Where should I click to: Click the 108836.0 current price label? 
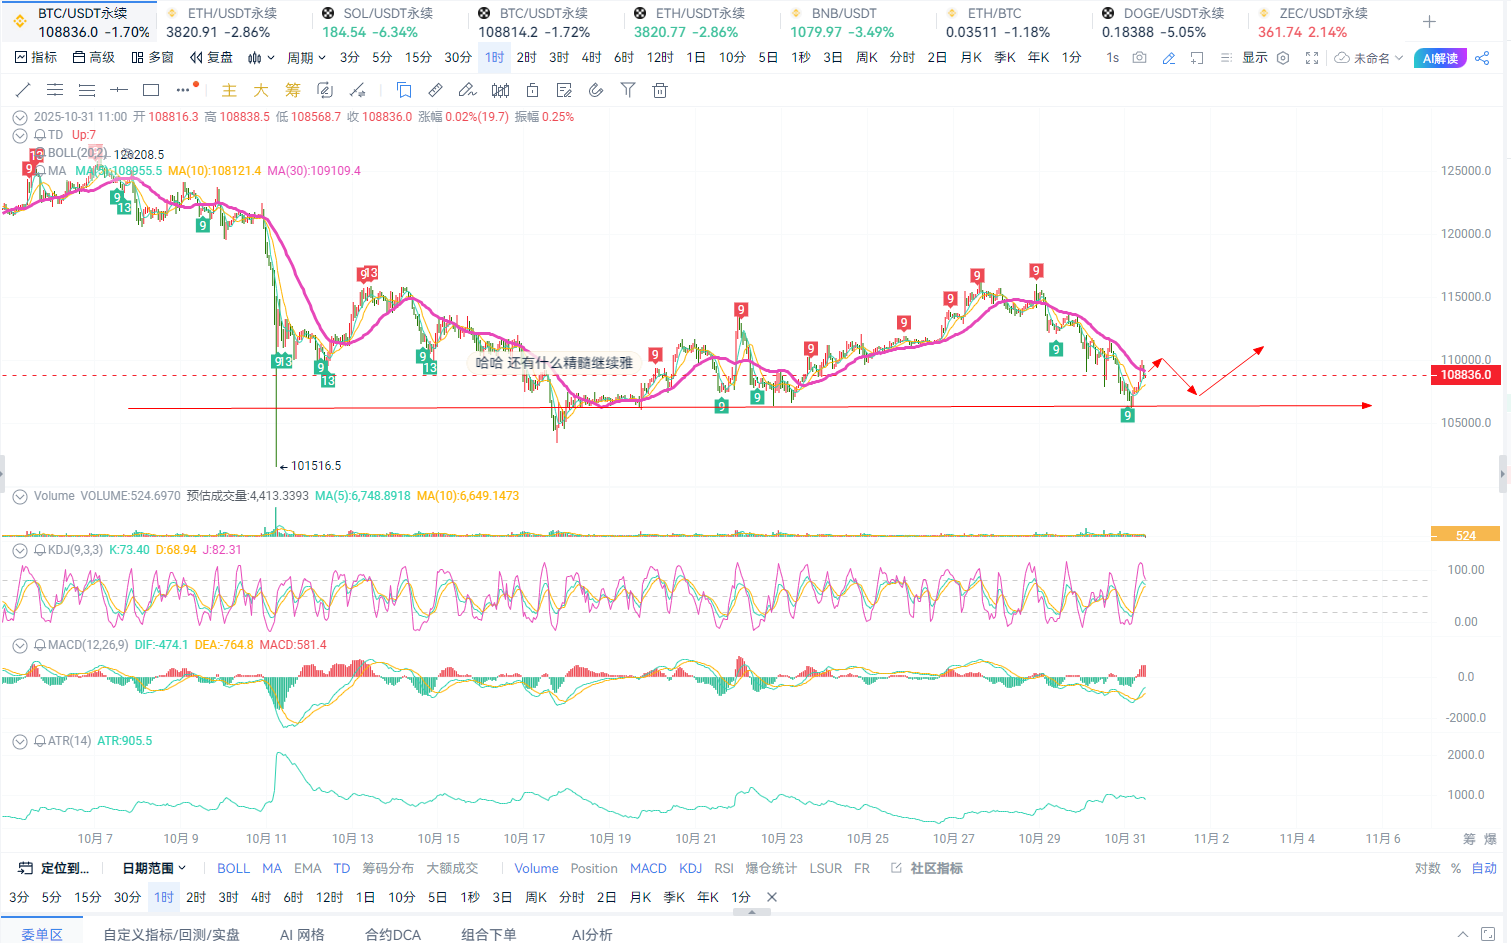(1465, 375)
